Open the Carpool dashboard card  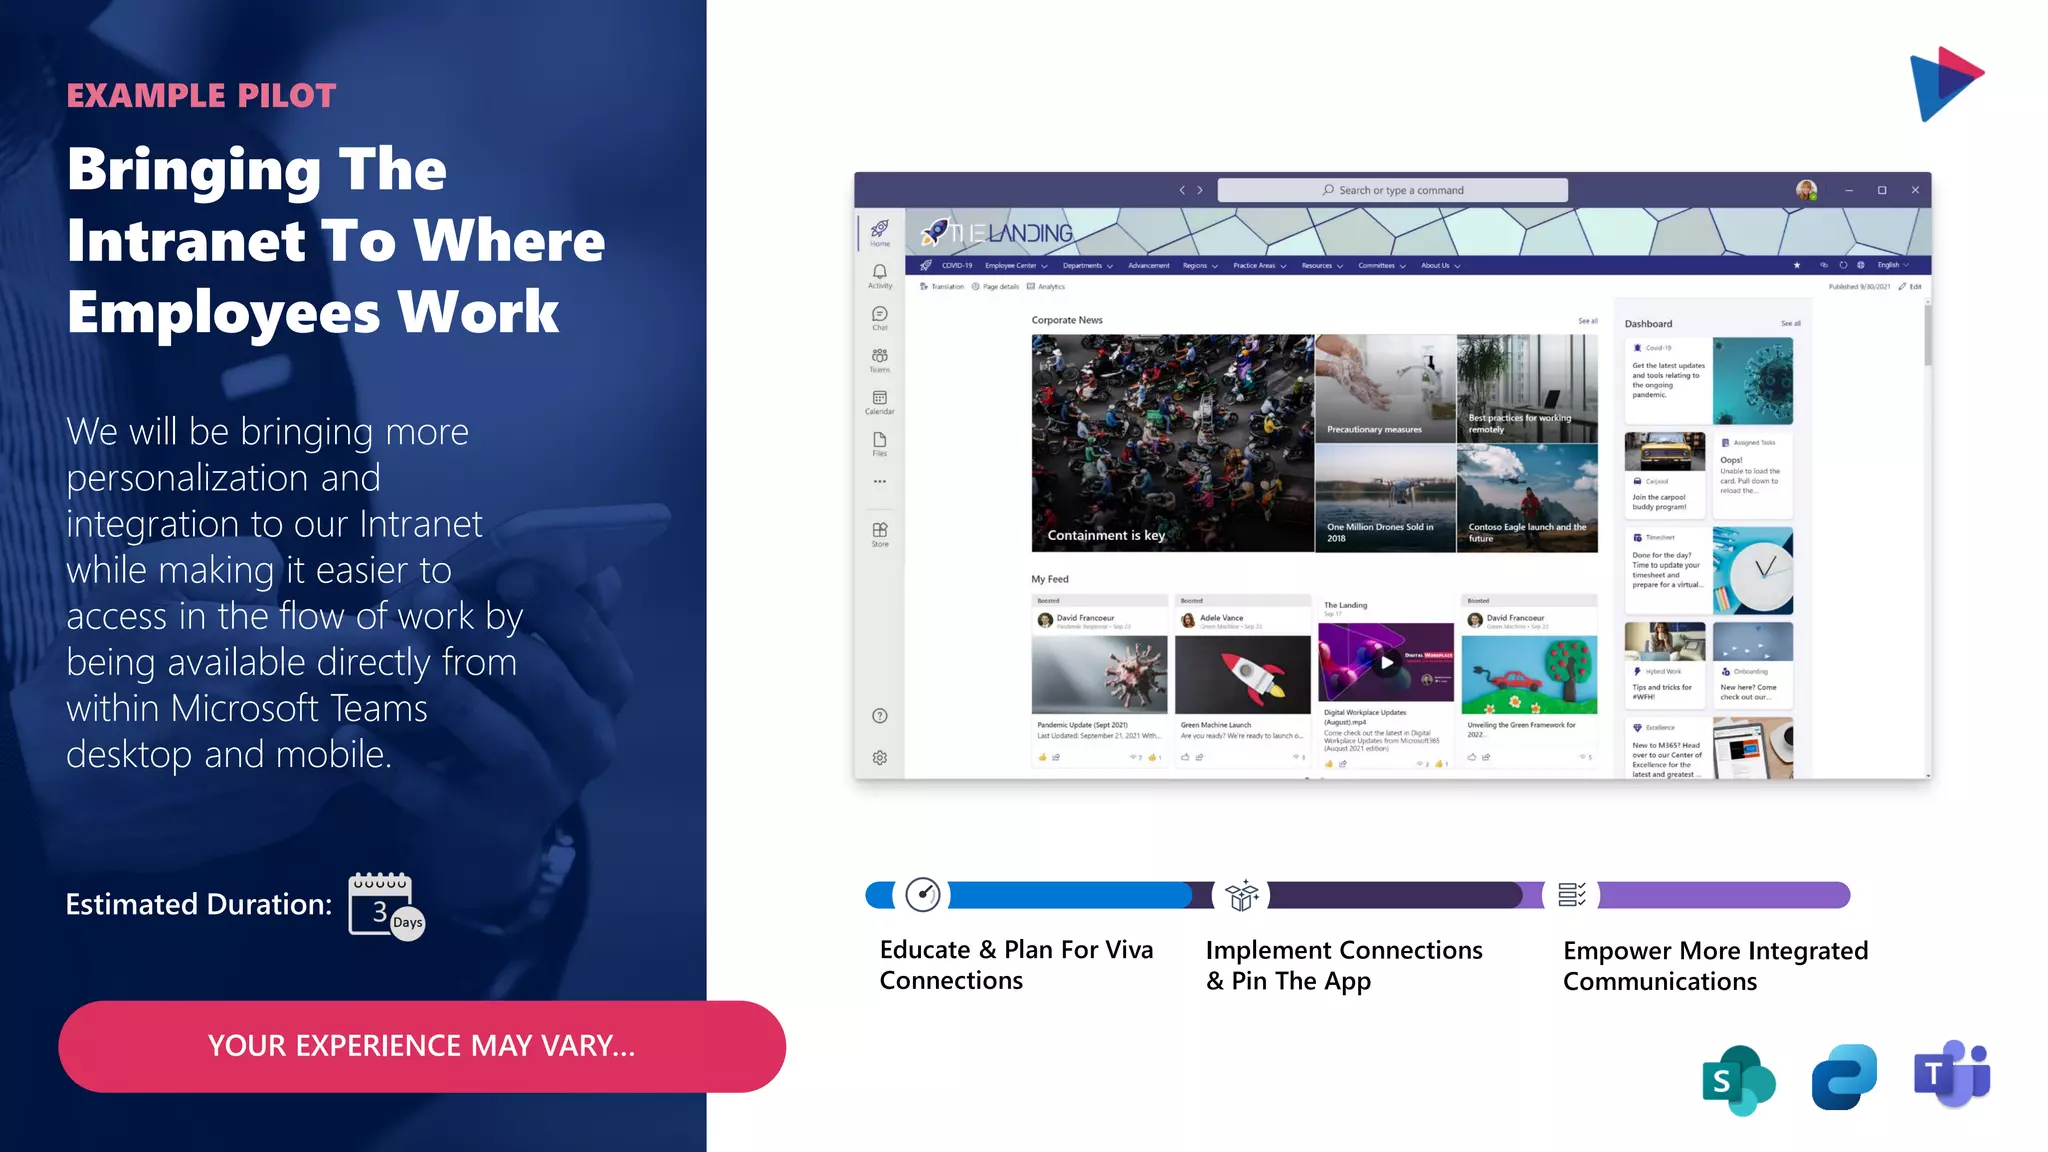tap(1665, 475)
